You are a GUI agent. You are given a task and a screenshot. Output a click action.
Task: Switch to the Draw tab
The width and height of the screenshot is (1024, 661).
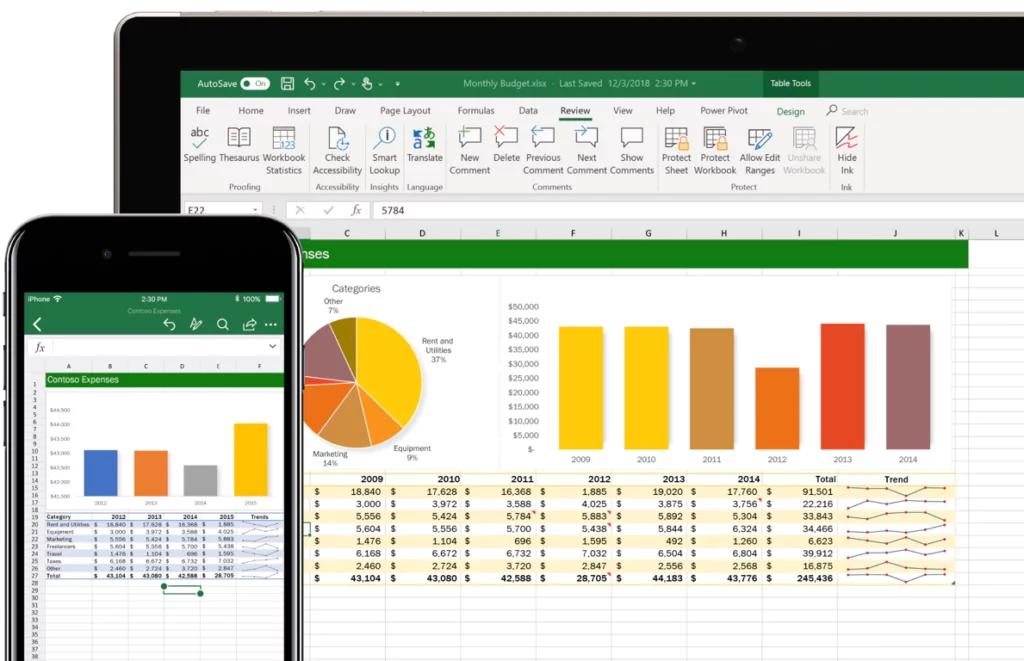(x=345, y=110)
